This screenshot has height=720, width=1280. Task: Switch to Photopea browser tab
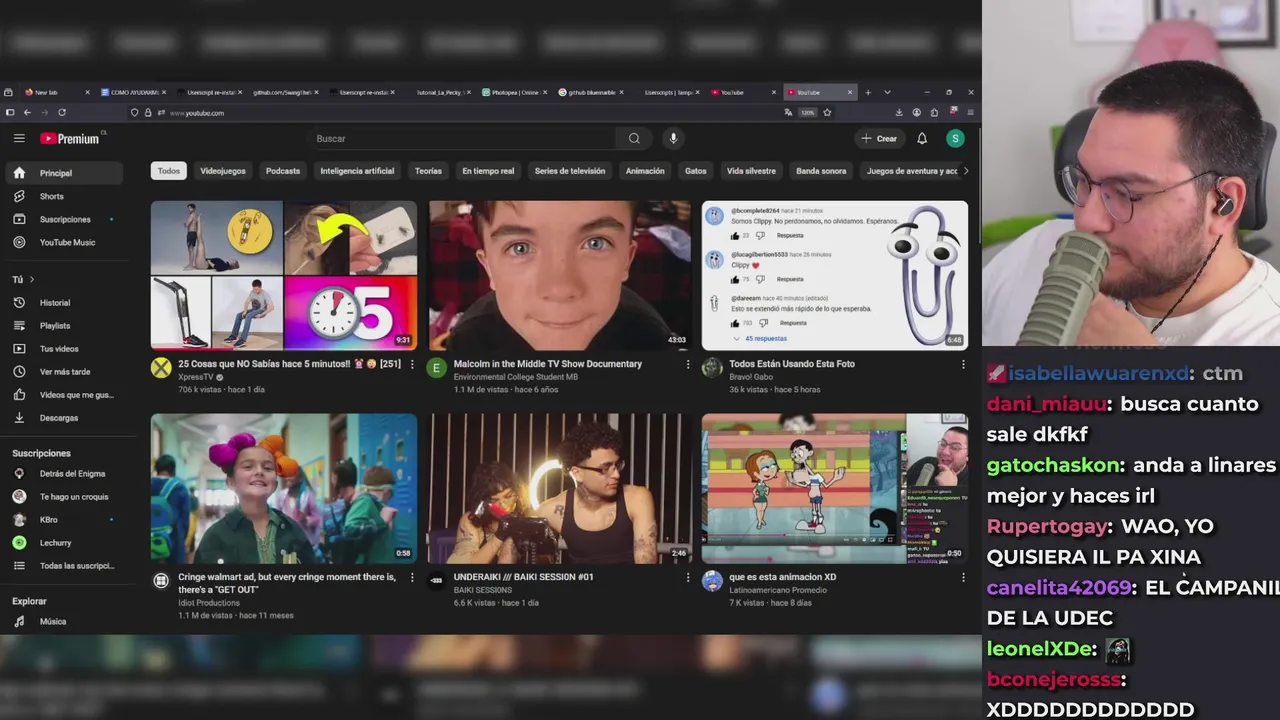pyautogui.click(x=515, y=92)
